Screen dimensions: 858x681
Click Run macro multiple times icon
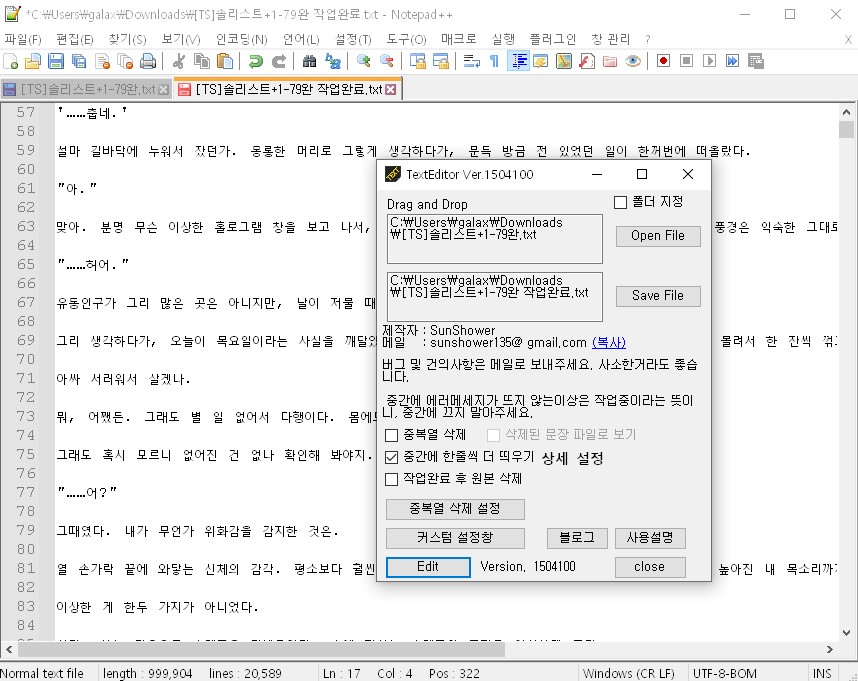point(732,61)
